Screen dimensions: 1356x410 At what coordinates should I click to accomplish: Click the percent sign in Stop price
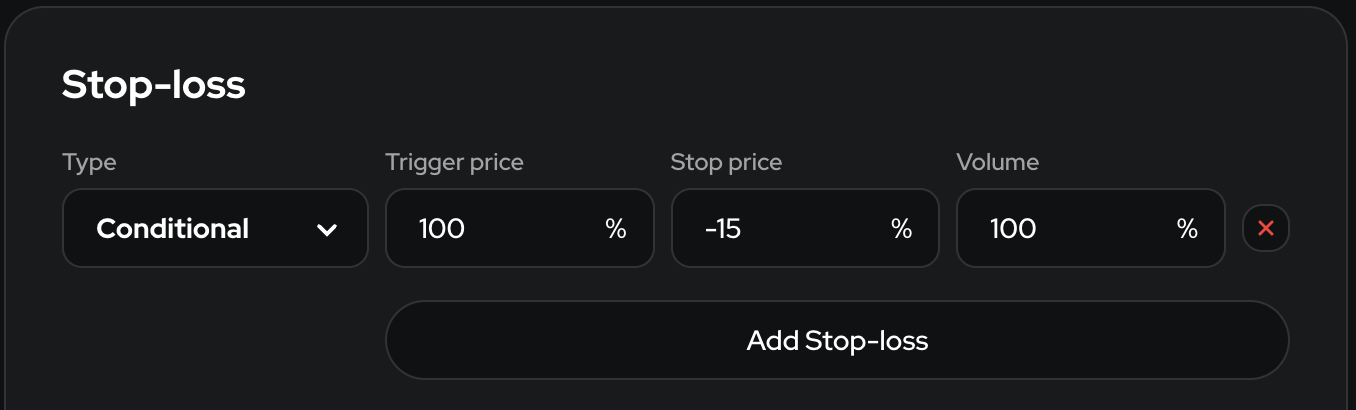901,229
